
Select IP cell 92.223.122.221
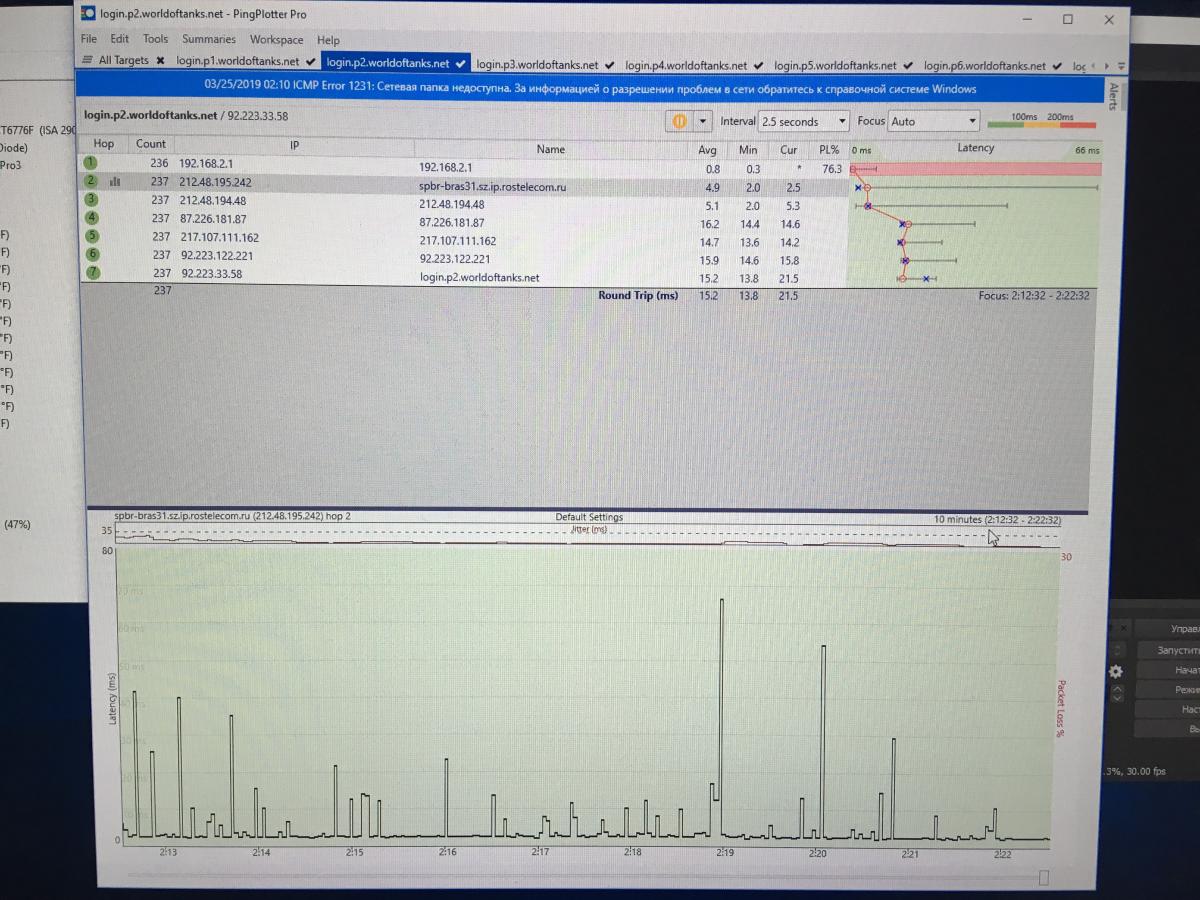pyautogui.click(x=217, y=255)
